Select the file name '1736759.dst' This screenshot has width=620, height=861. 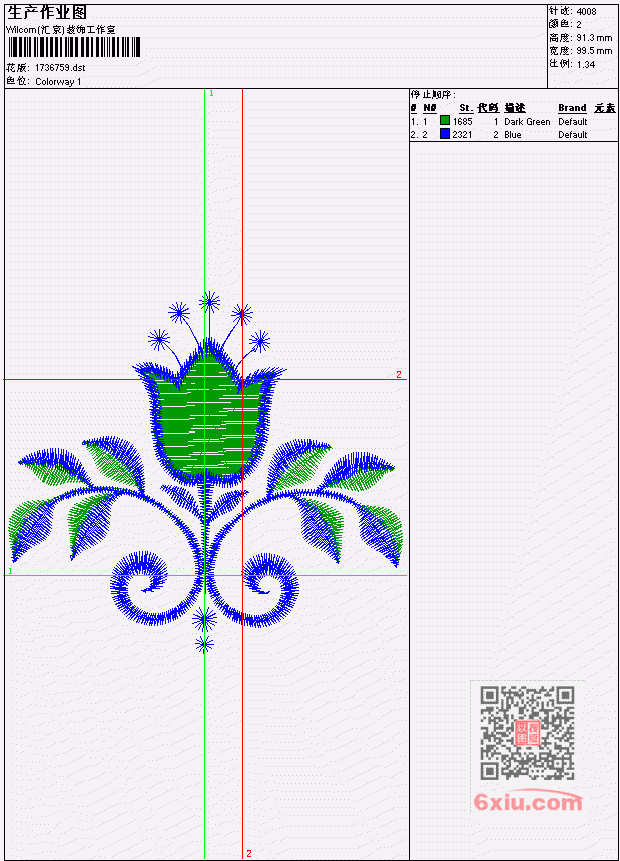60,68
